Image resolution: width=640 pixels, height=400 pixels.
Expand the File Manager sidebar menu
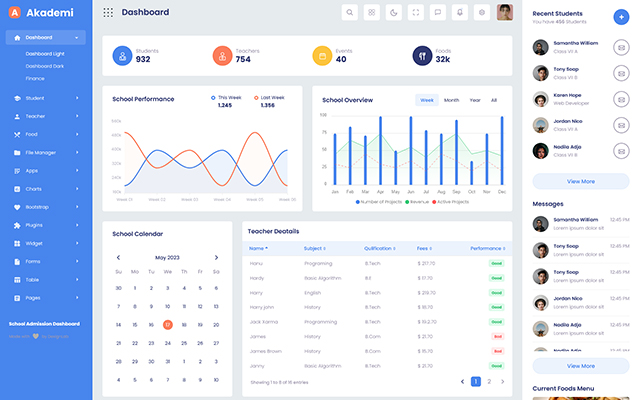tap(46, 152)
